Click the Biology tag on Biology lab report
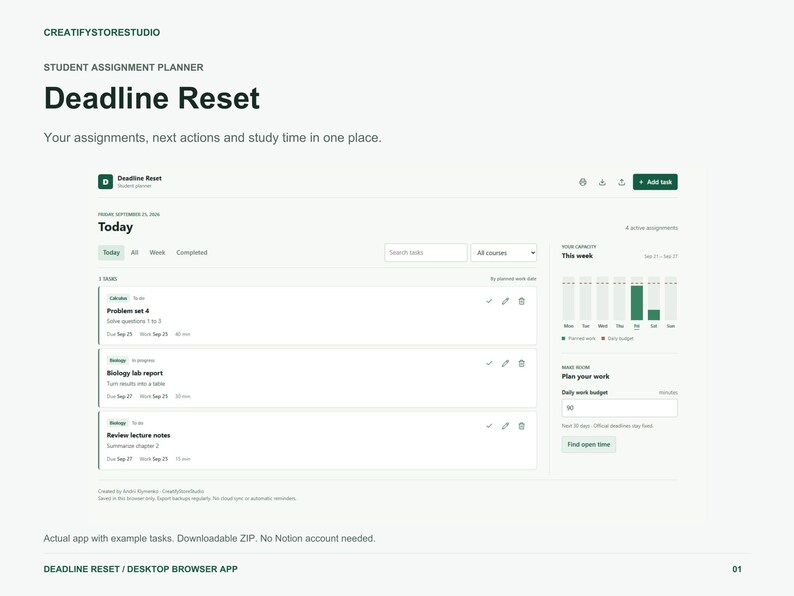 (117, 361)
